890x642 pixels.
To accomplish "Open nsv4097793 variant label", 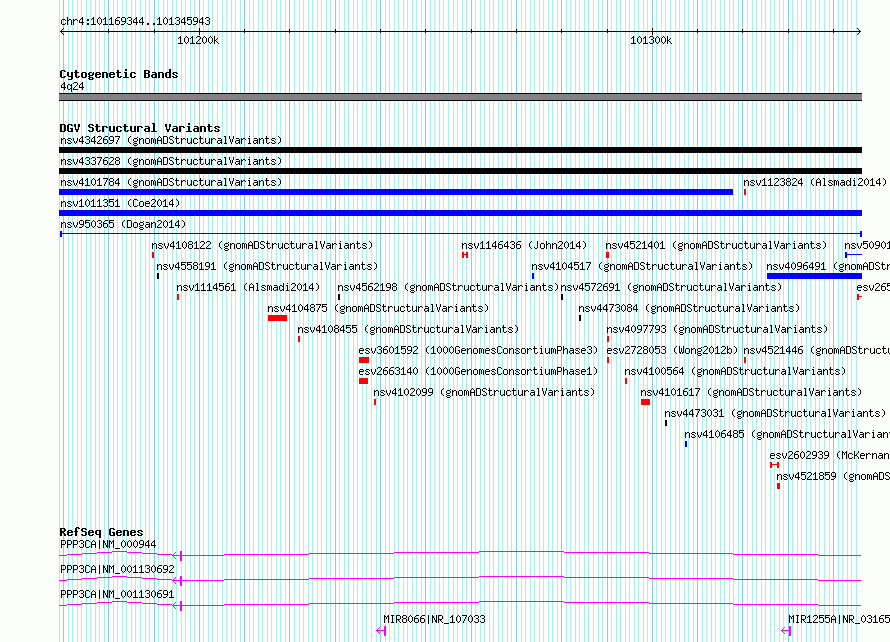I will 717,329.
